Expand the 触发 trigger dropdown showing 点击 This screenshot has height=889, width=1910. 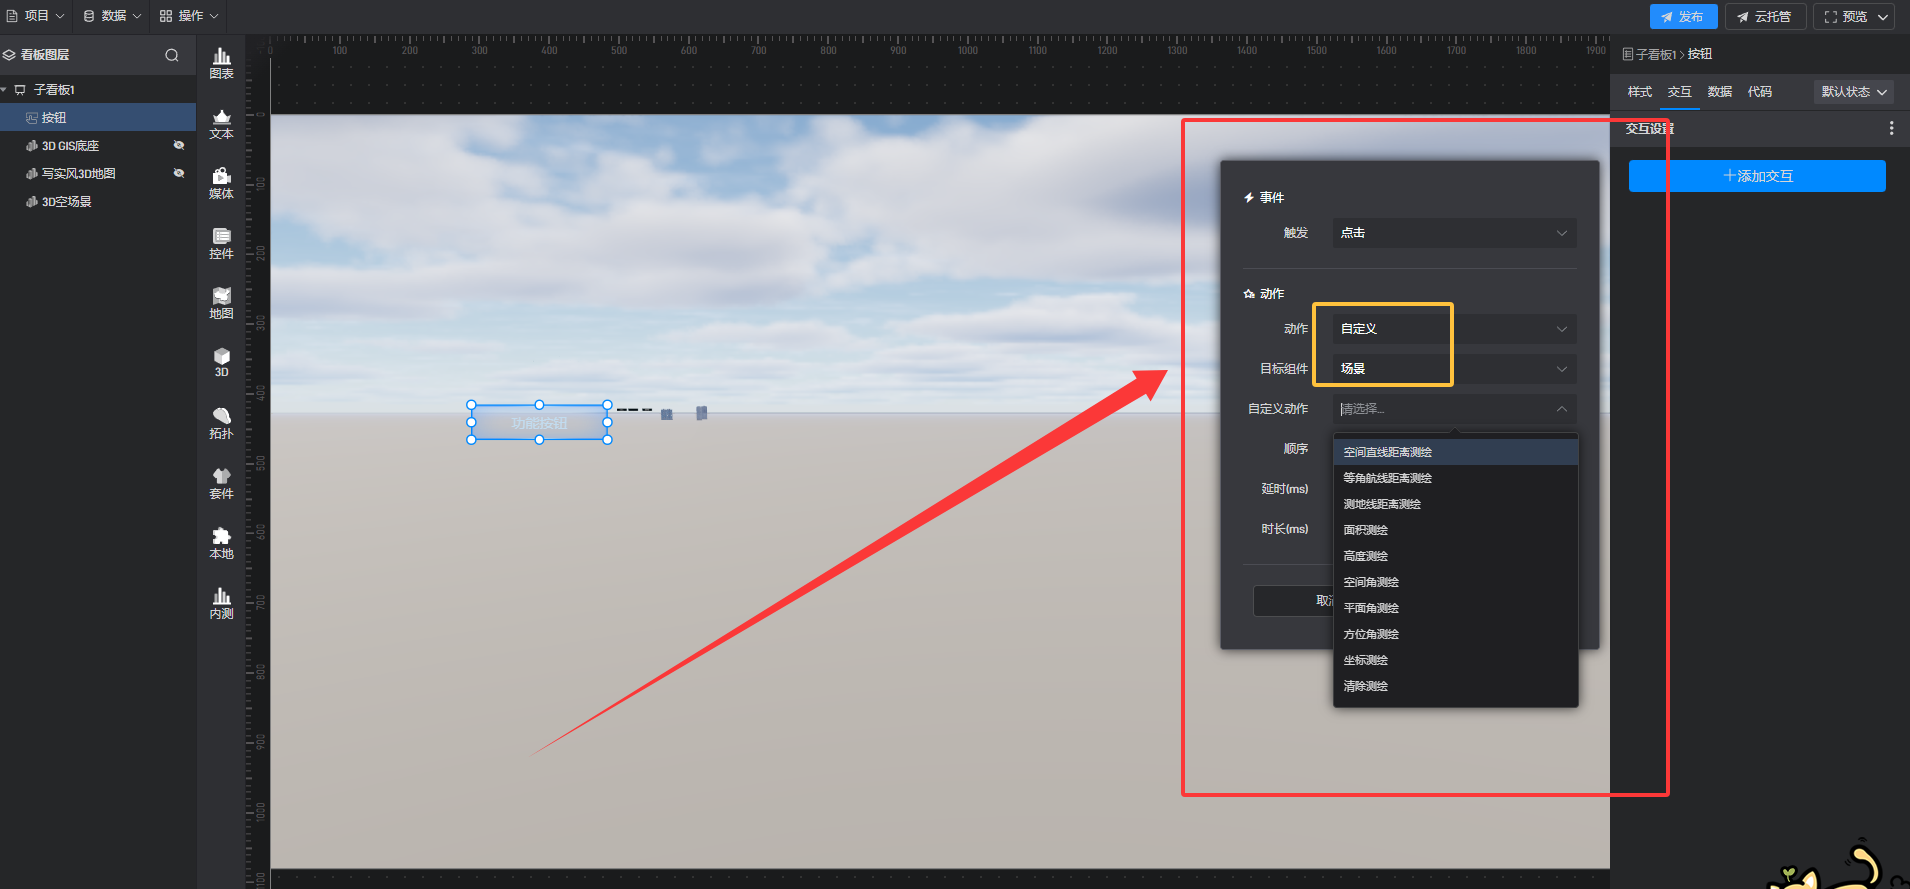(1454, 233)
